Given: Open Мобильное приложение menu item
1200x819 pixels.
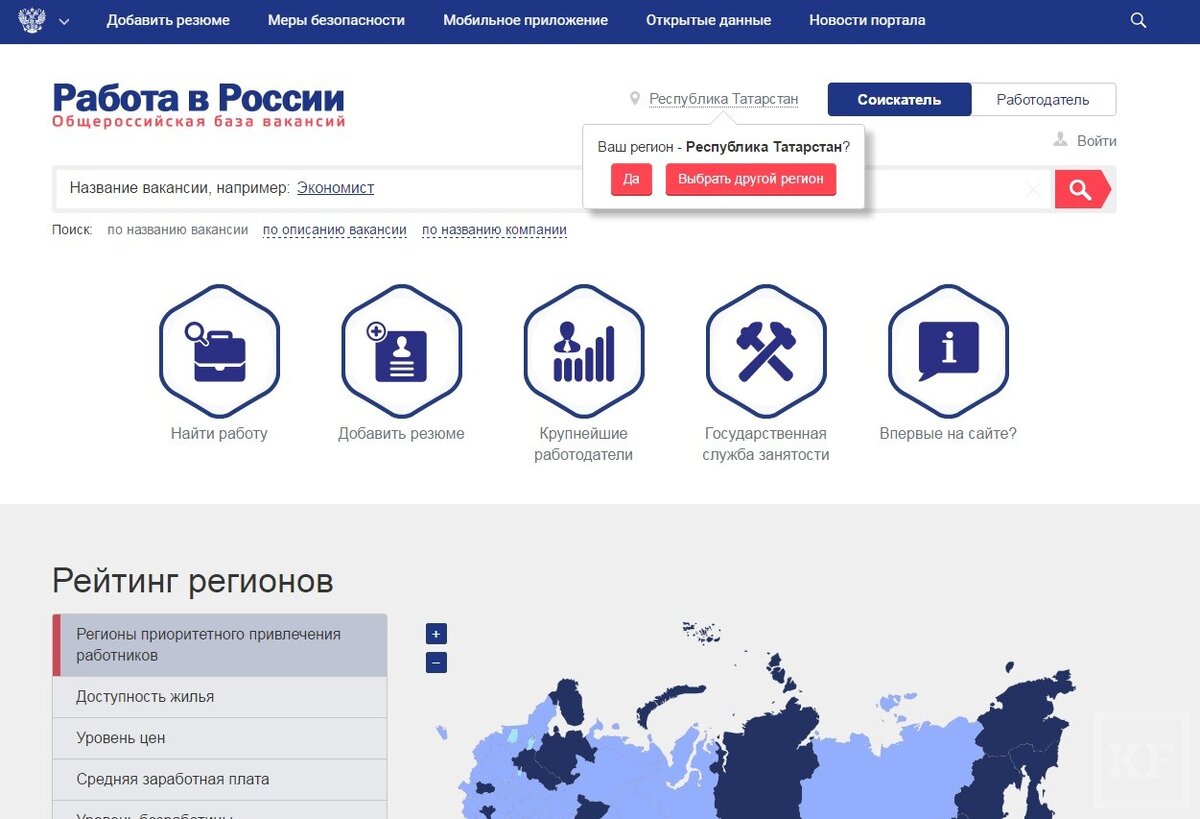Looking at the screenshot, I should coord(525,20).
